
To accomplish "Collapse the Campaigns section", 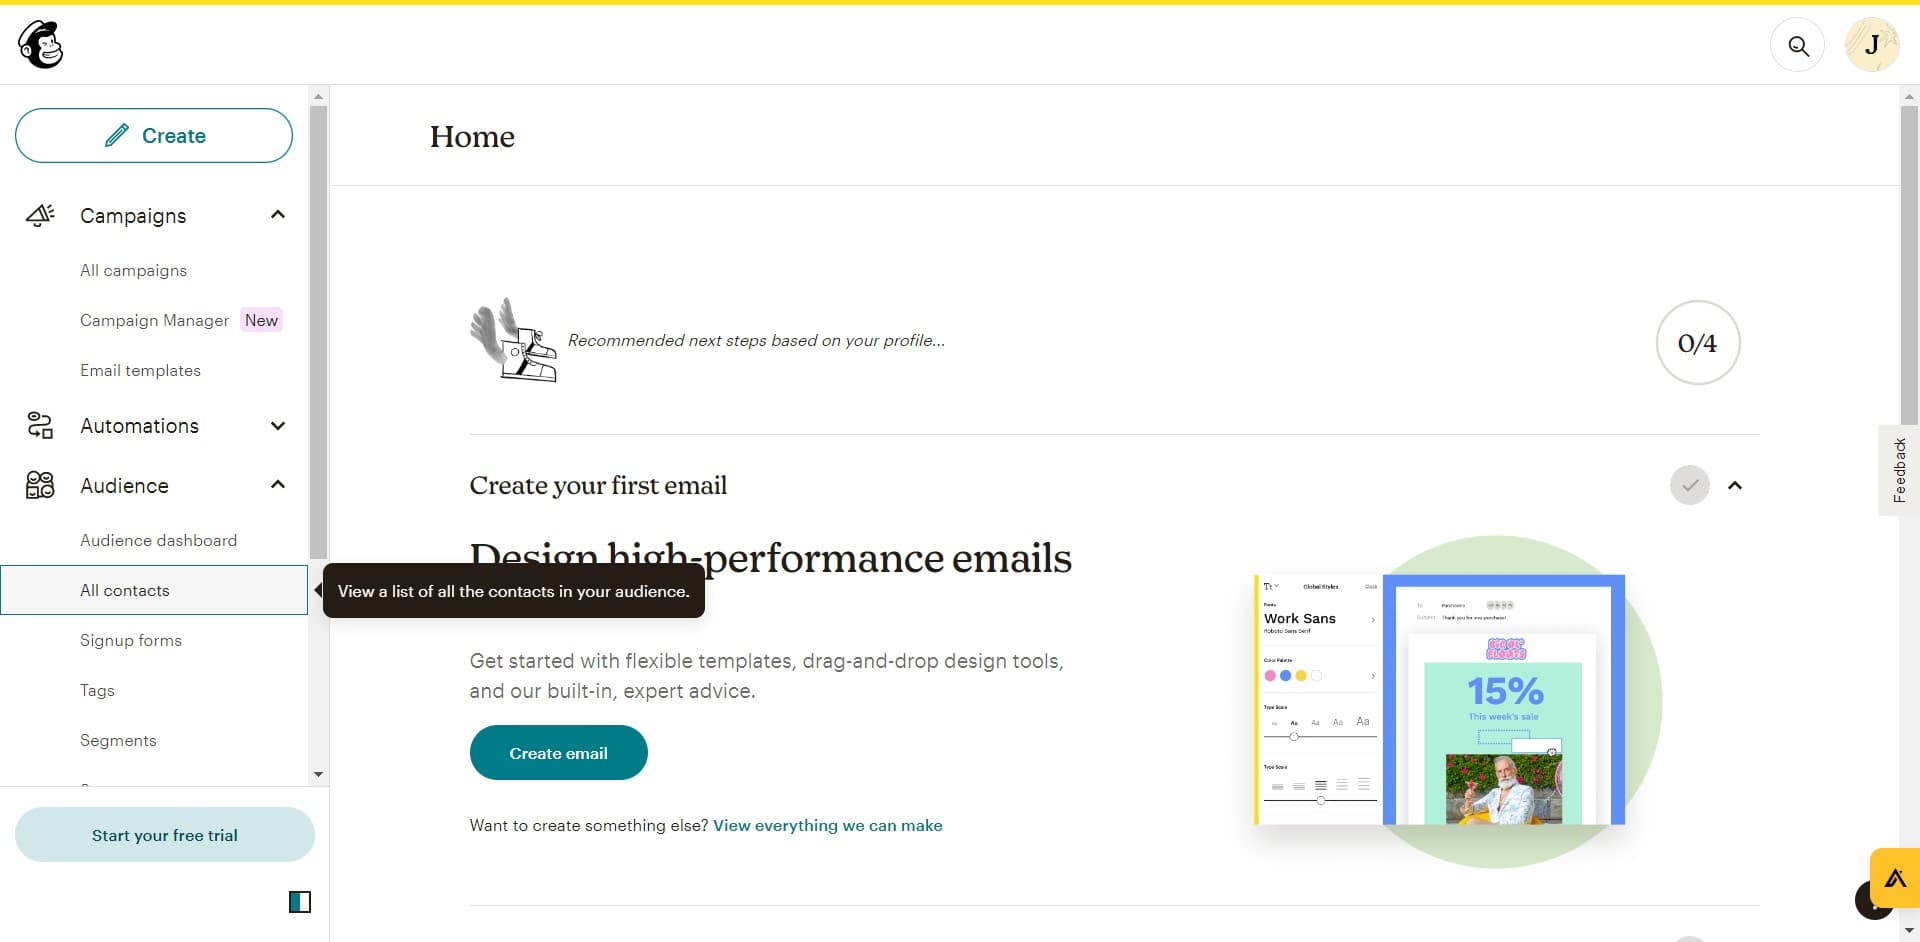I will (x=277, y=214).
